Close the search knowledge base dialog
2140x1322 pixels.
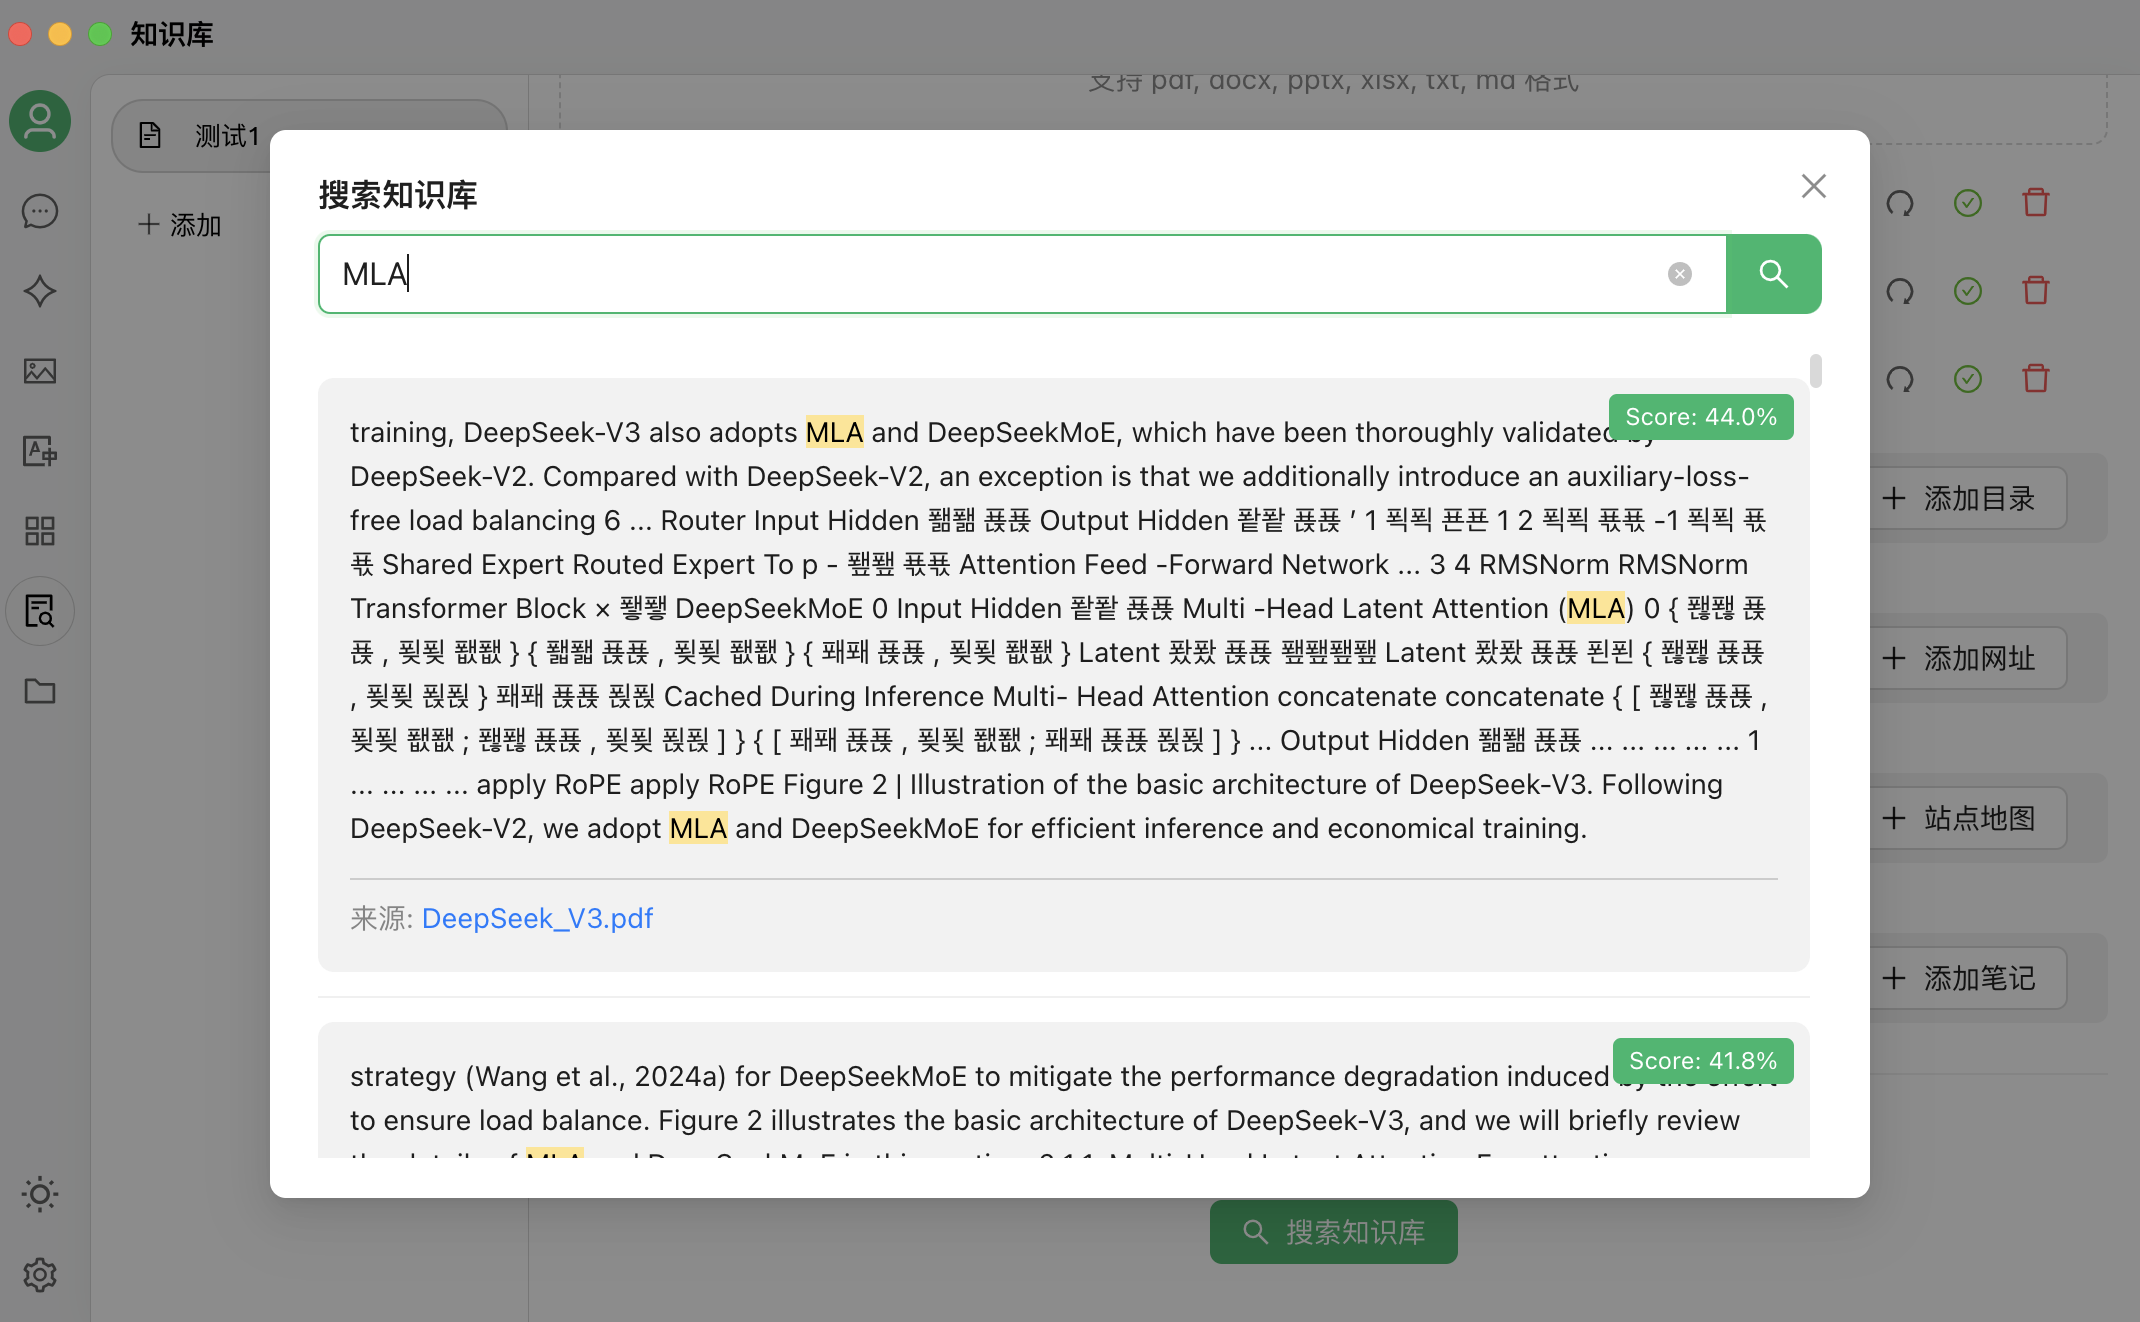tap(1813, 186)
